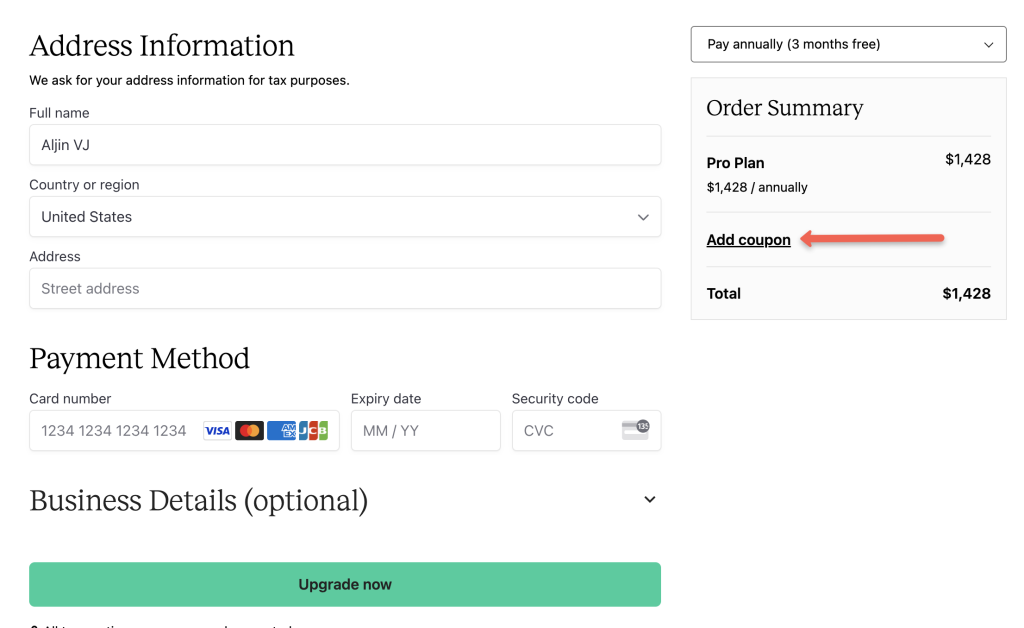Click the Full name input showing Aljin VJ
Image resolution: width=1024 pixels, height=628 pixels.
345,144
